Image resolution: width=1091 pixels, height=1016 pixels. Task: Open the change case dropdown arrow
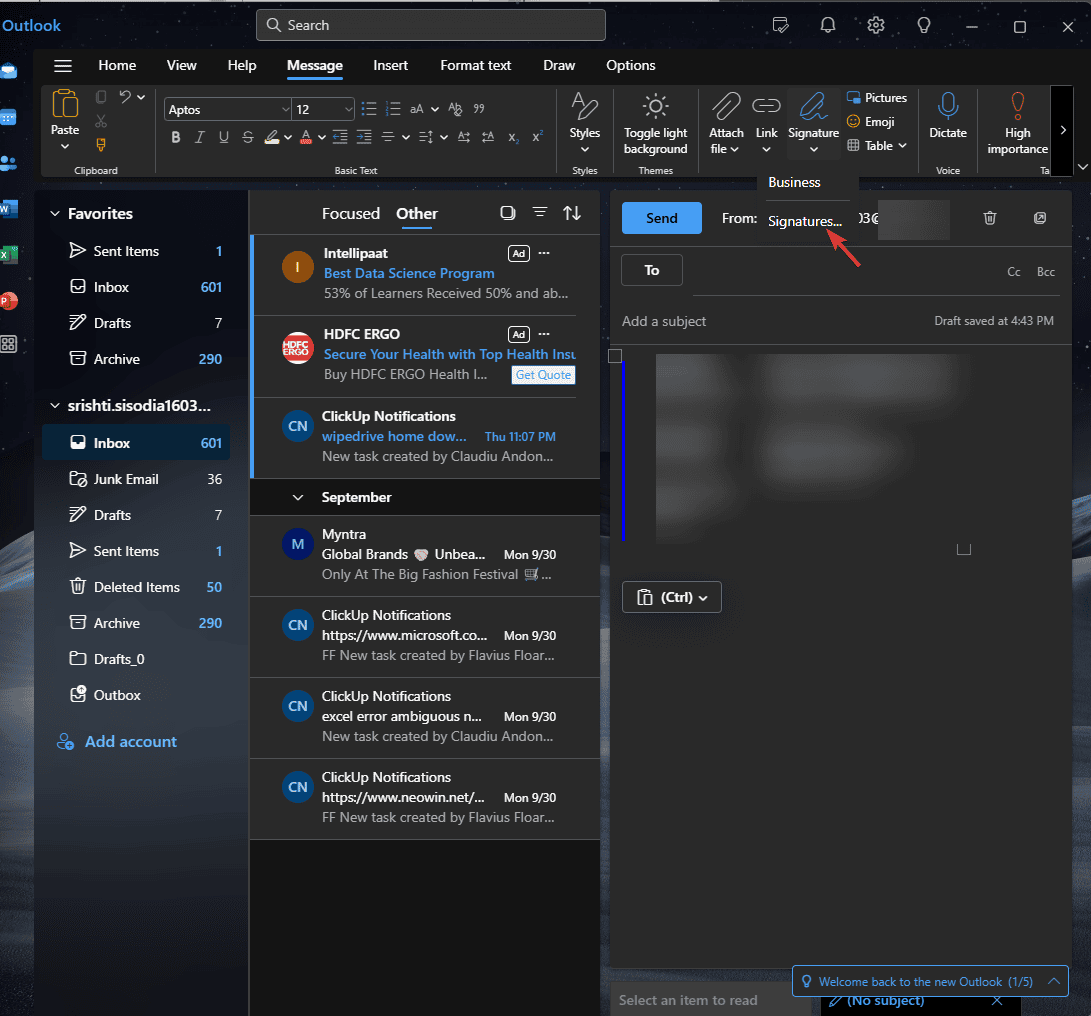[434, 109]
